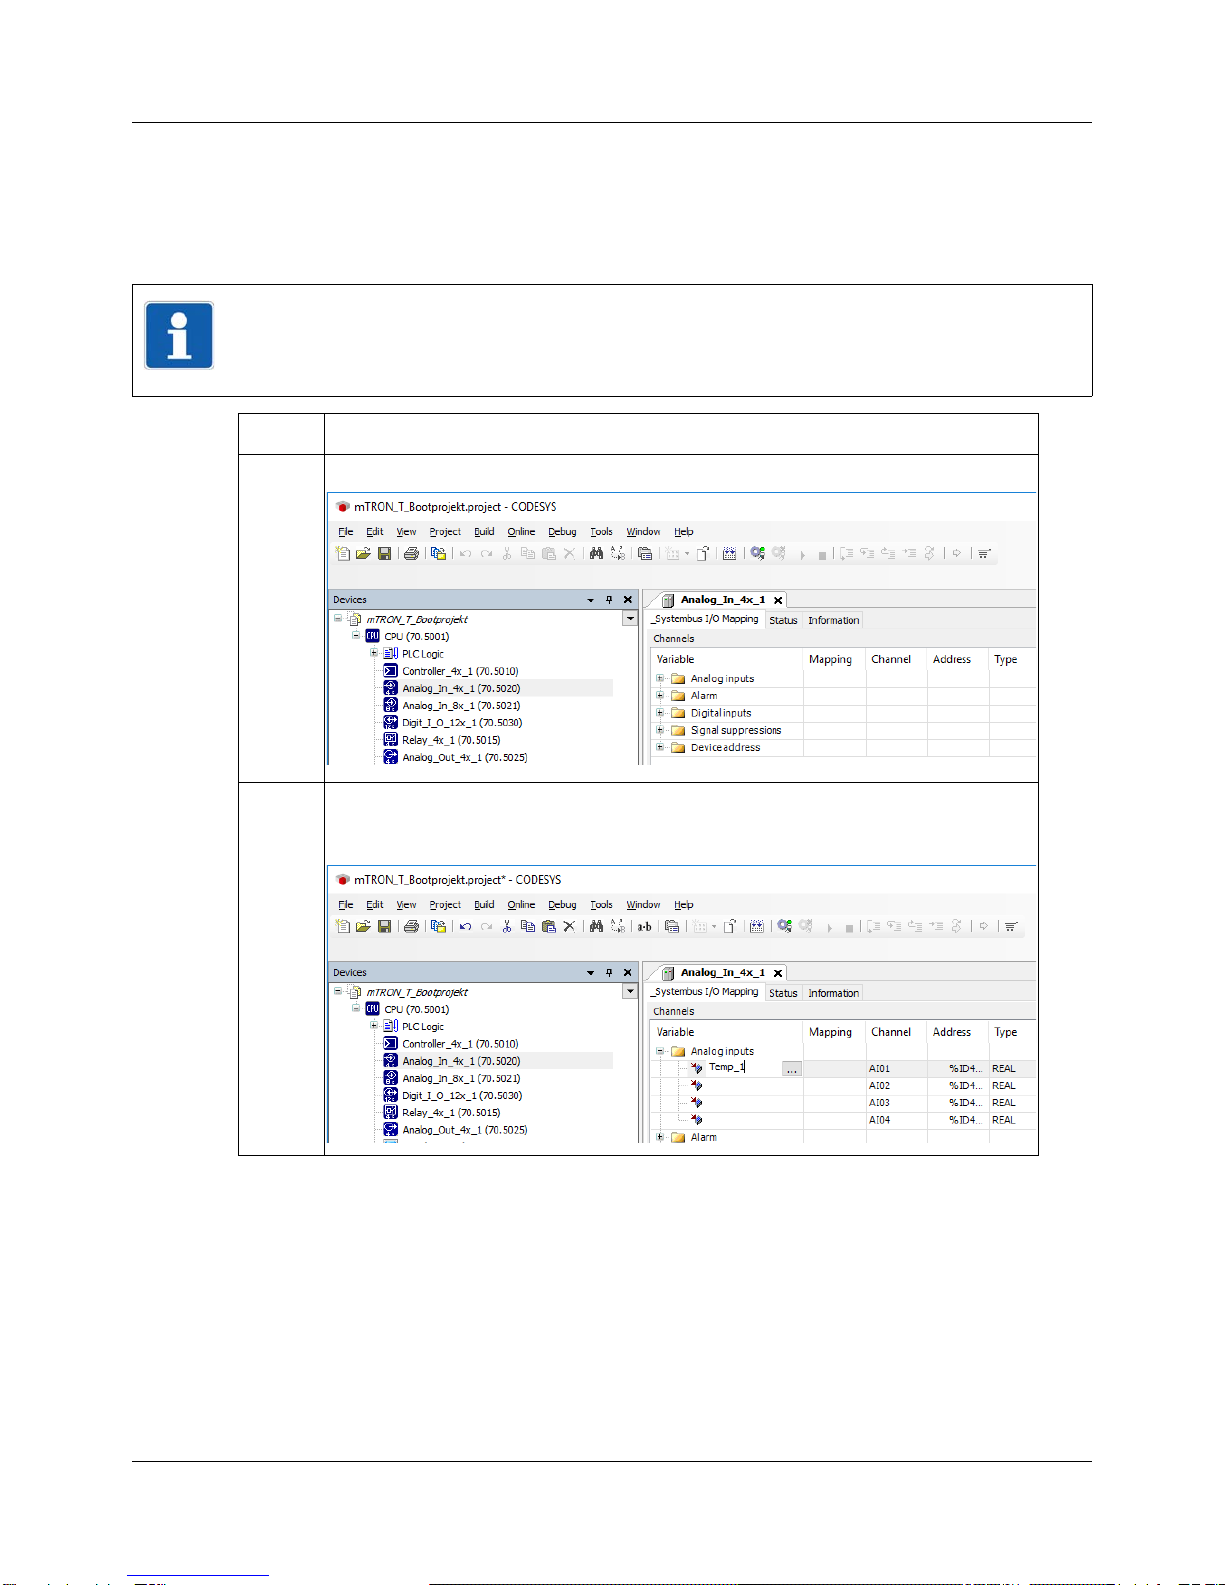Viewport: 1225px width, 1585px height.
Task: Open the Window menu in upper CODESYS window
Action: click(x=643, y=532)
